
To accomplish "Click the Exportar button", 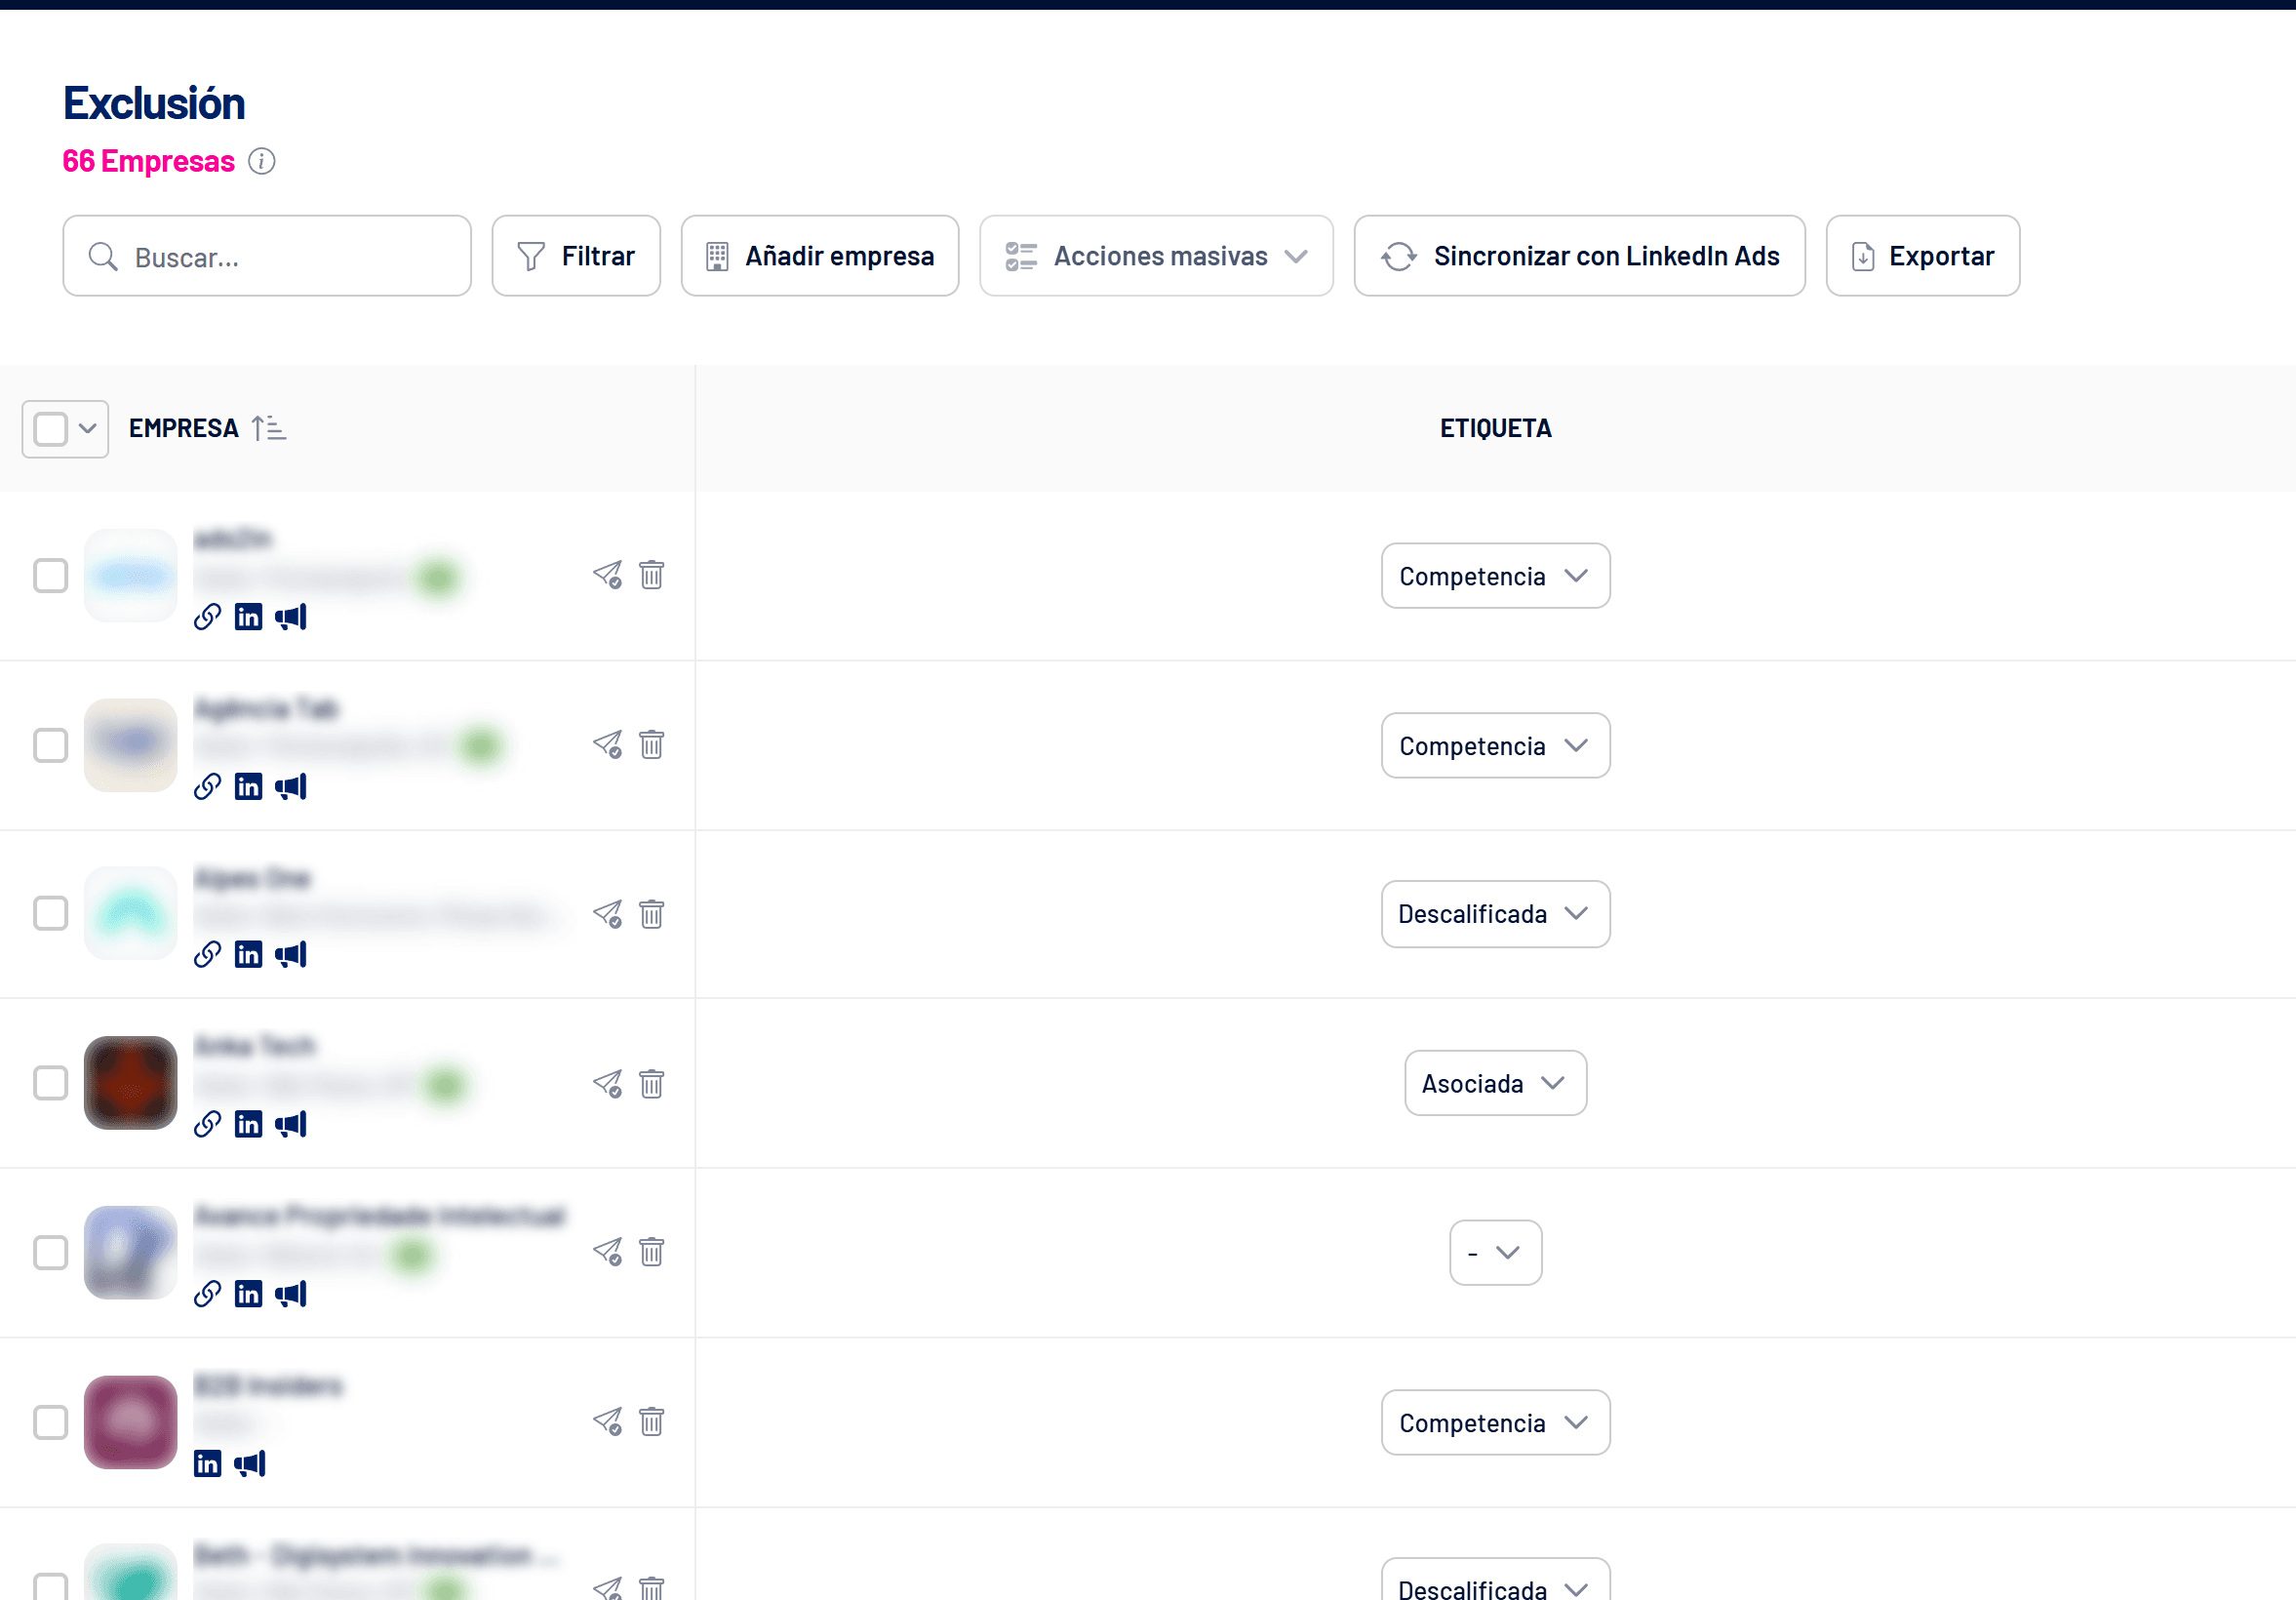I will click(x=1922, y=256).
